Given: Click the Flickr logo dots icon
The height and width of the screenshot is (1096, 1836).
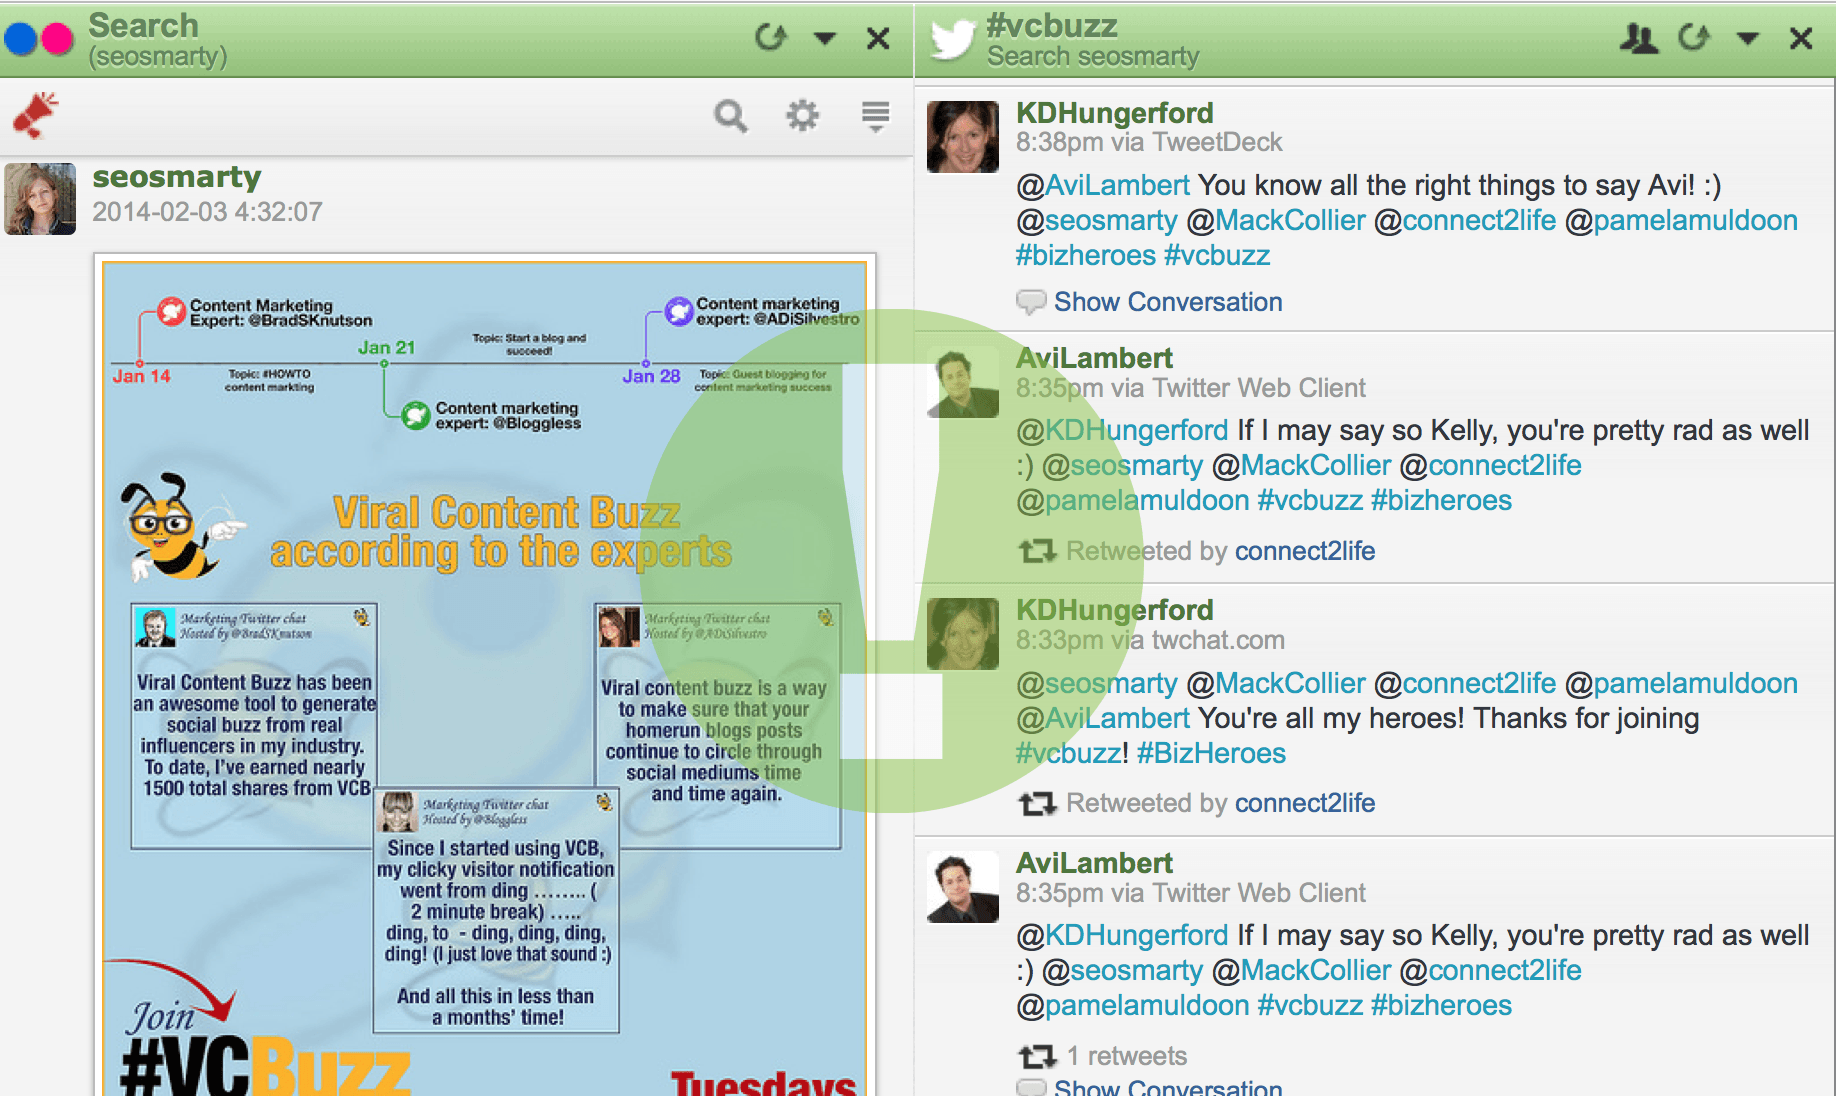Looking at the screenshot, I should click(x=39, y=39).
